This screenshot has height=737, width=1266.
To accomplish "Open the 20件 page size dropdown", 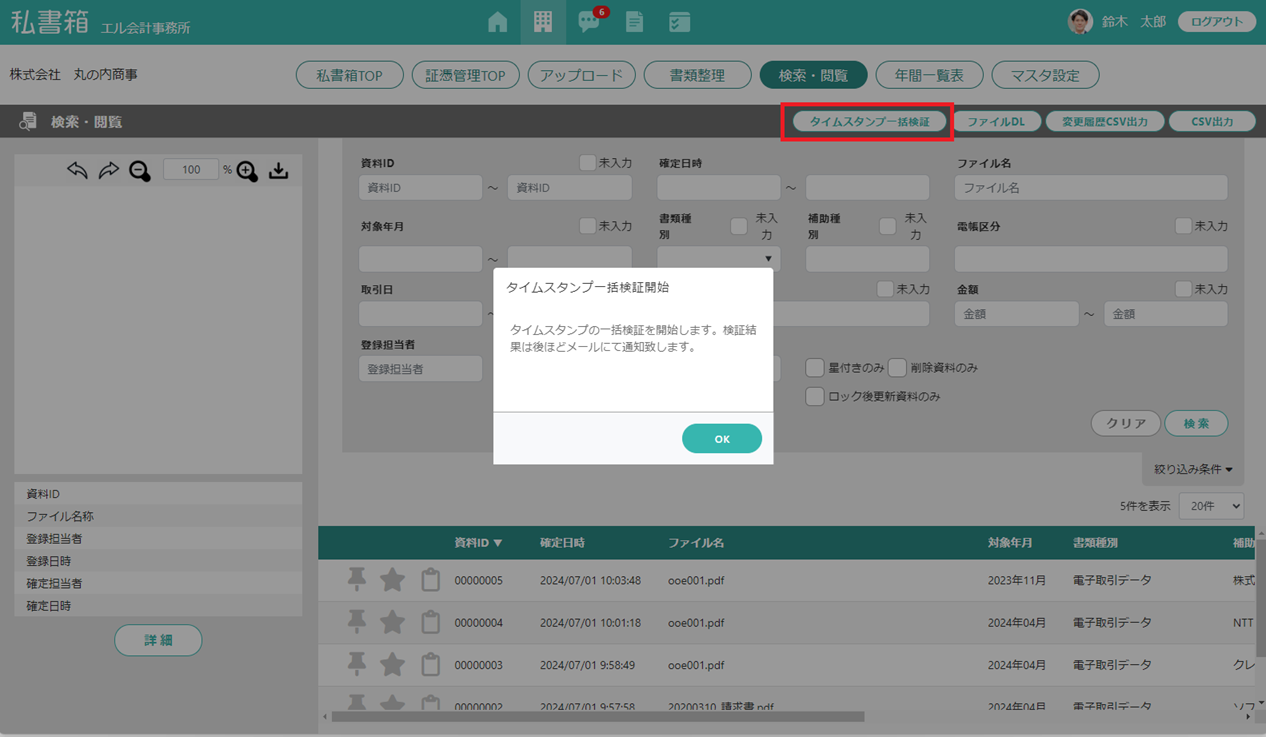I will [1211, 506].
